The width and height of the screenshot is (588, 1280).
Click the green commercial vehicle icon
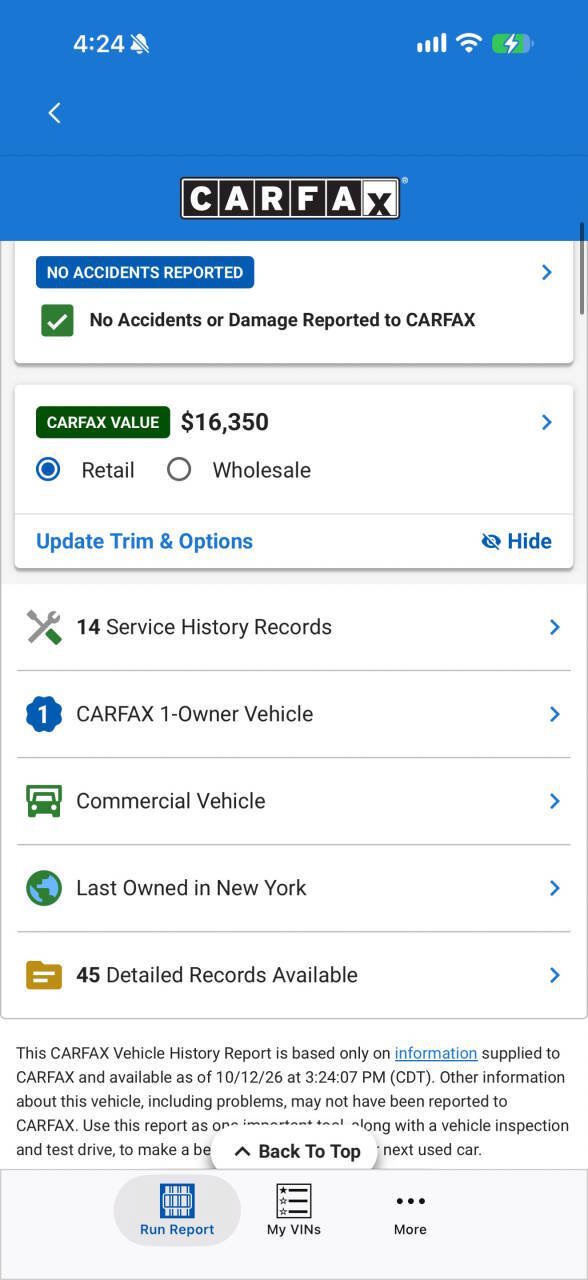(44, 801)
